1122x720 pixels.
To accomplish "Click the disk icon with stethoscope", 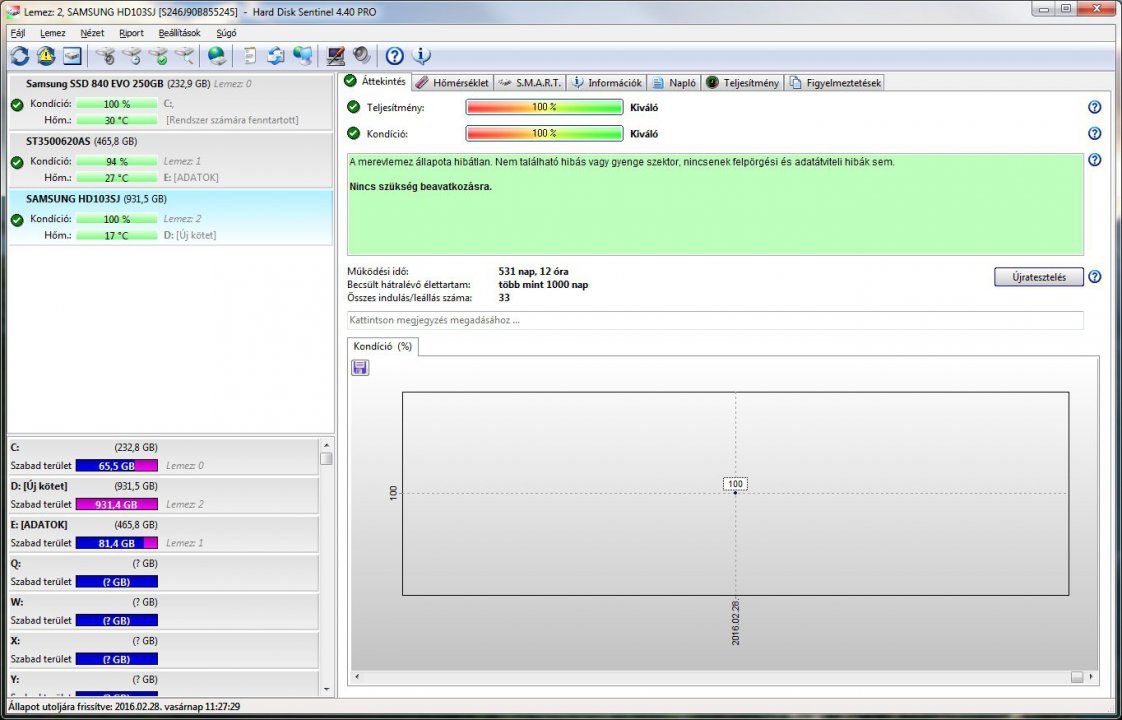I will pos(105,56).
